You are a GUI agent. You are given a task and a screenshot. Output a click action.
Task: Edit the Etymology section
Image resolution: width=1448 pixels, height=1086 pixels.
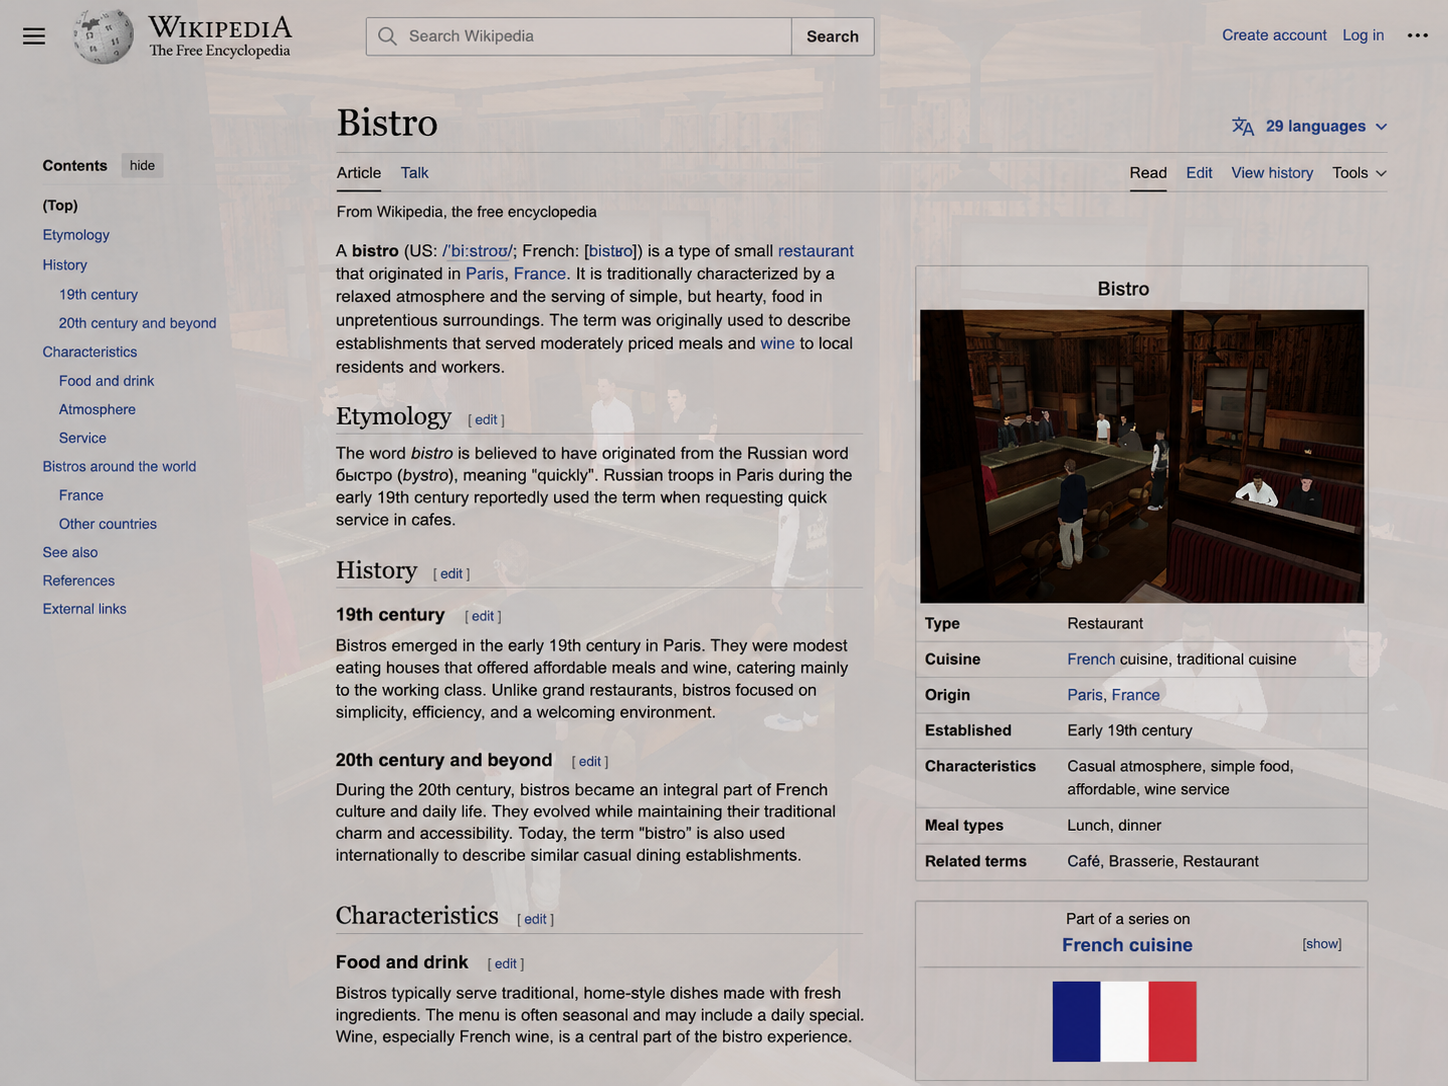486,420
